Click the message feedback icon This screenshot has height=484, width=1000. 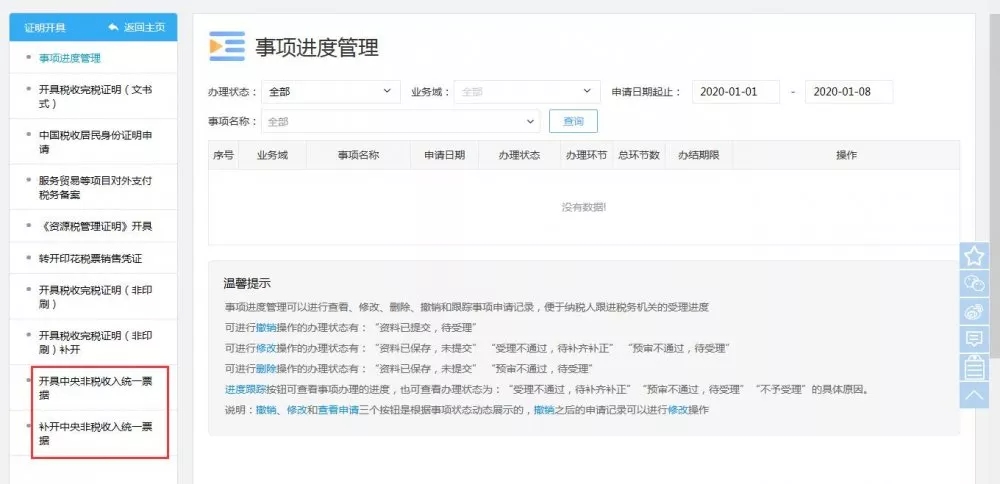click(x=974, y=339)
